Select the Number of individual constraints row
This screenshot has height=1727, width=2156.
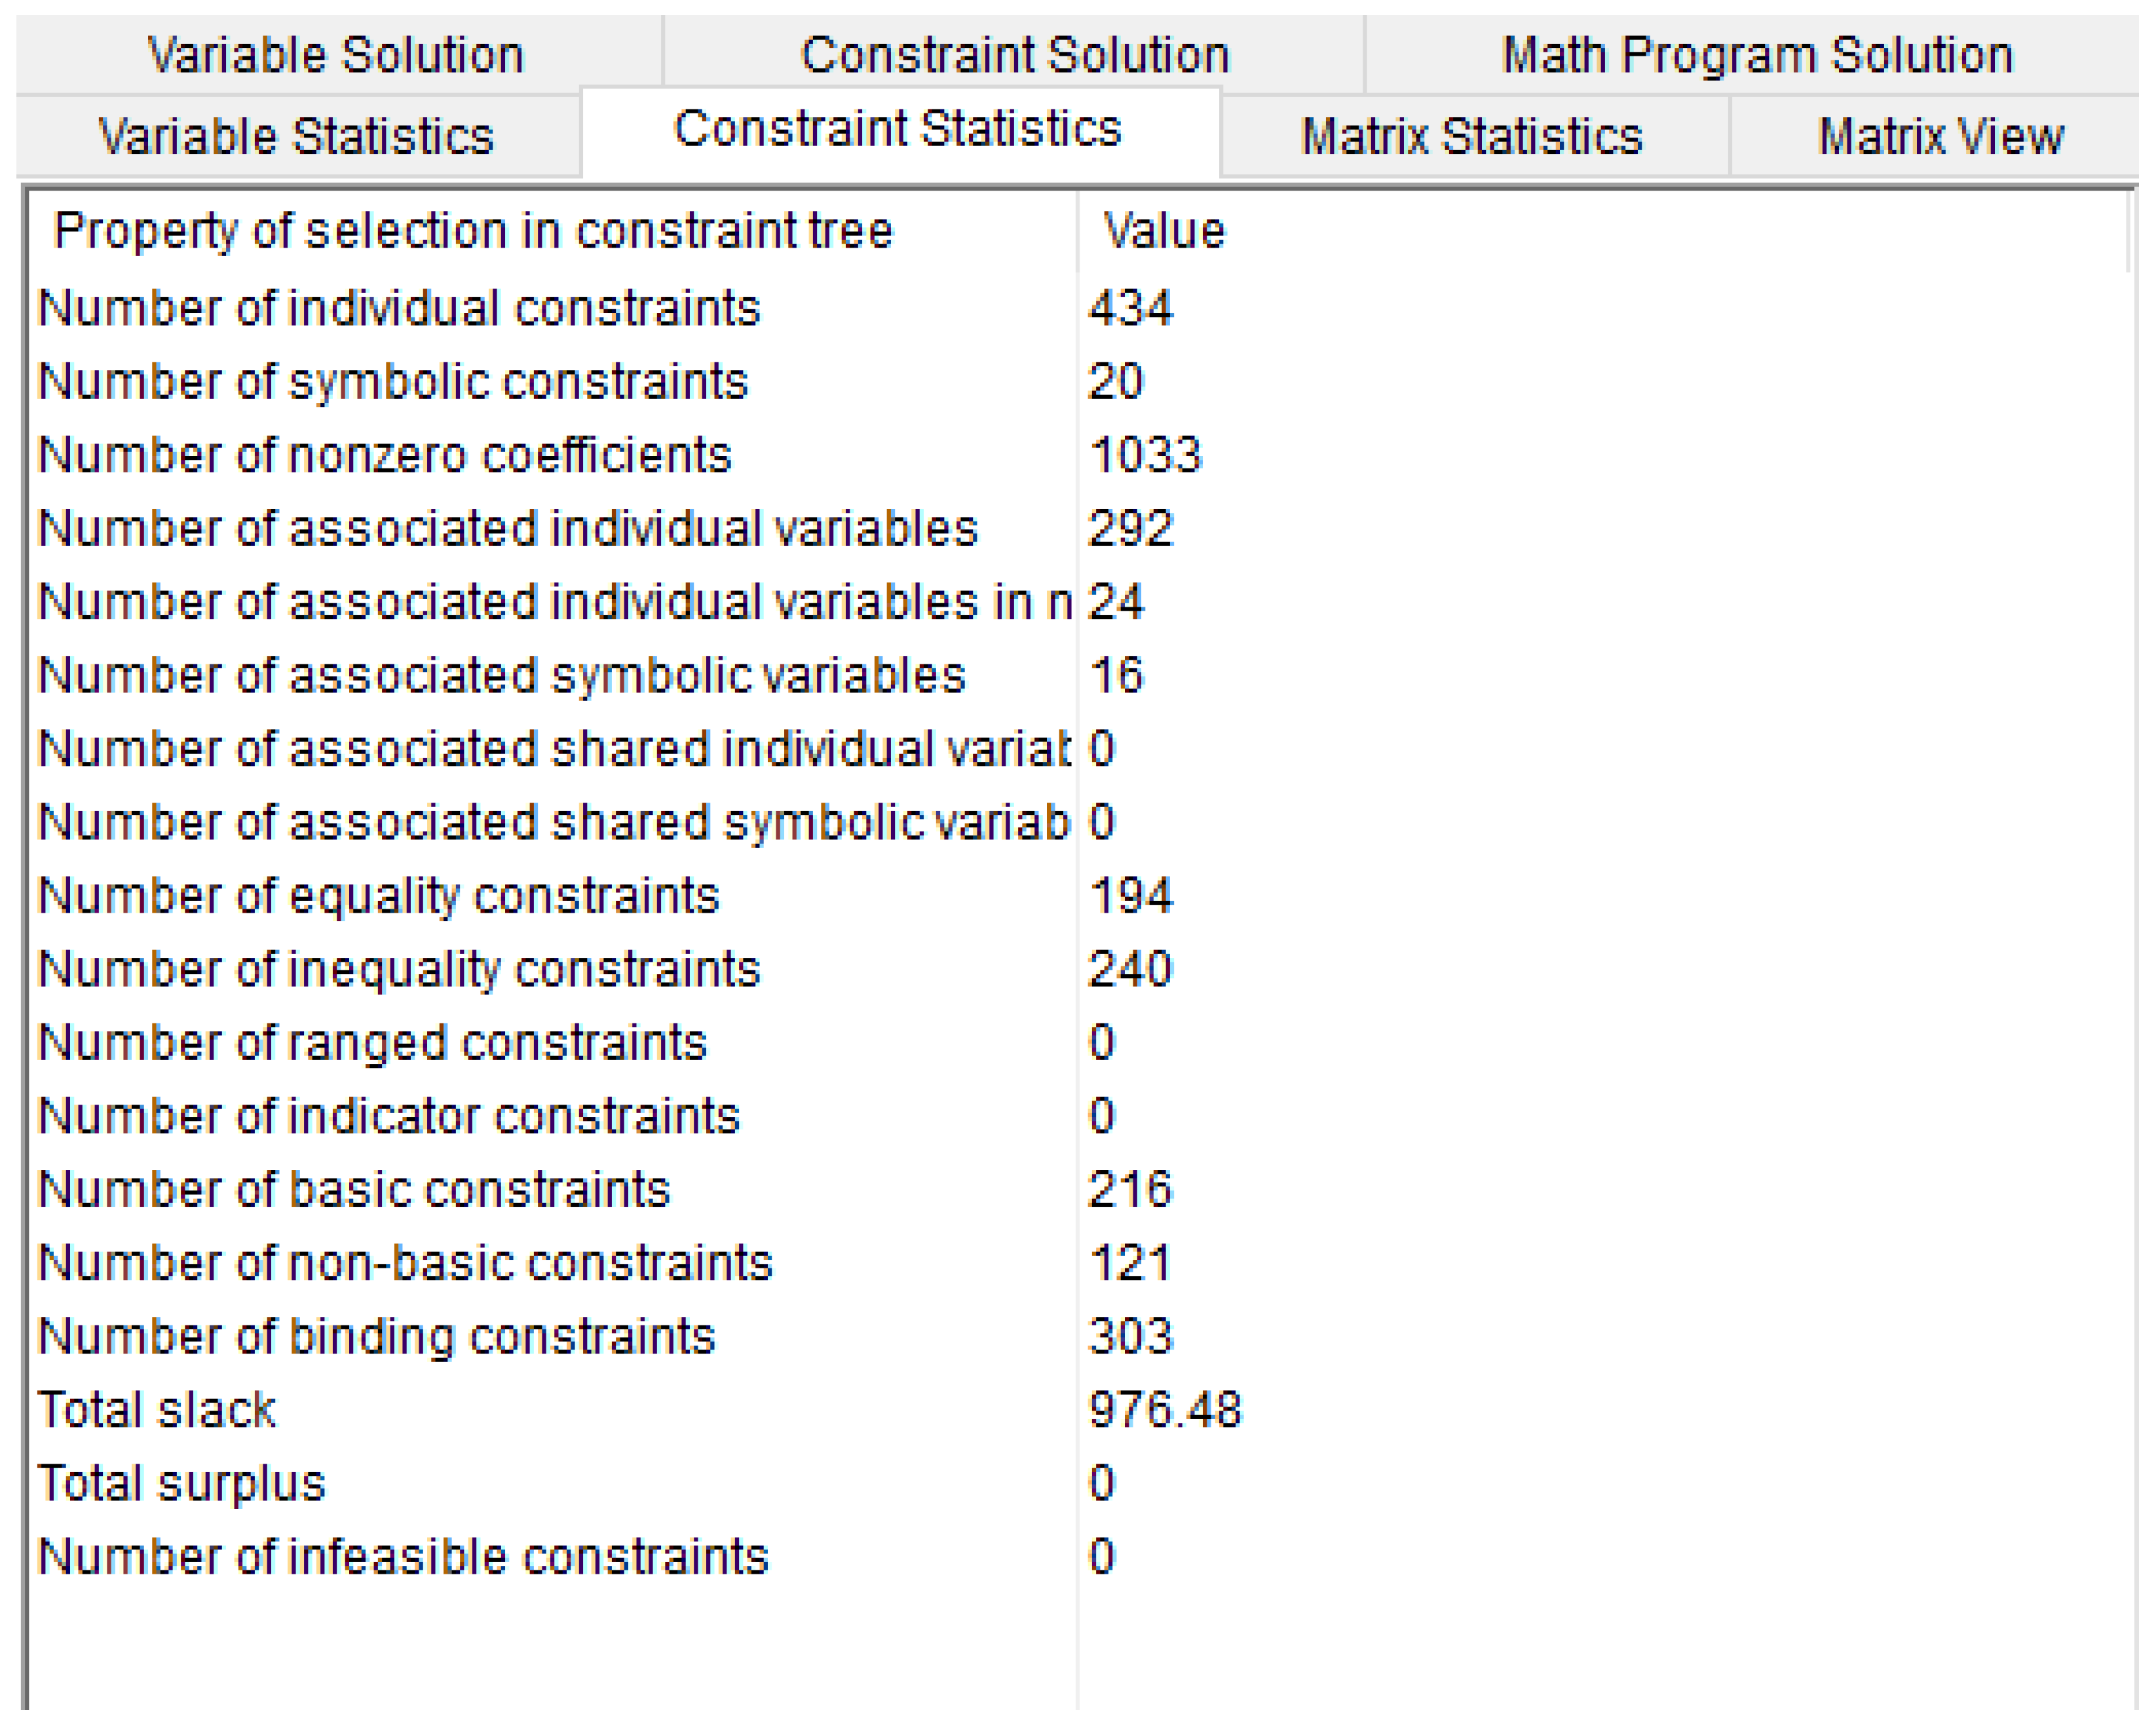399,307
